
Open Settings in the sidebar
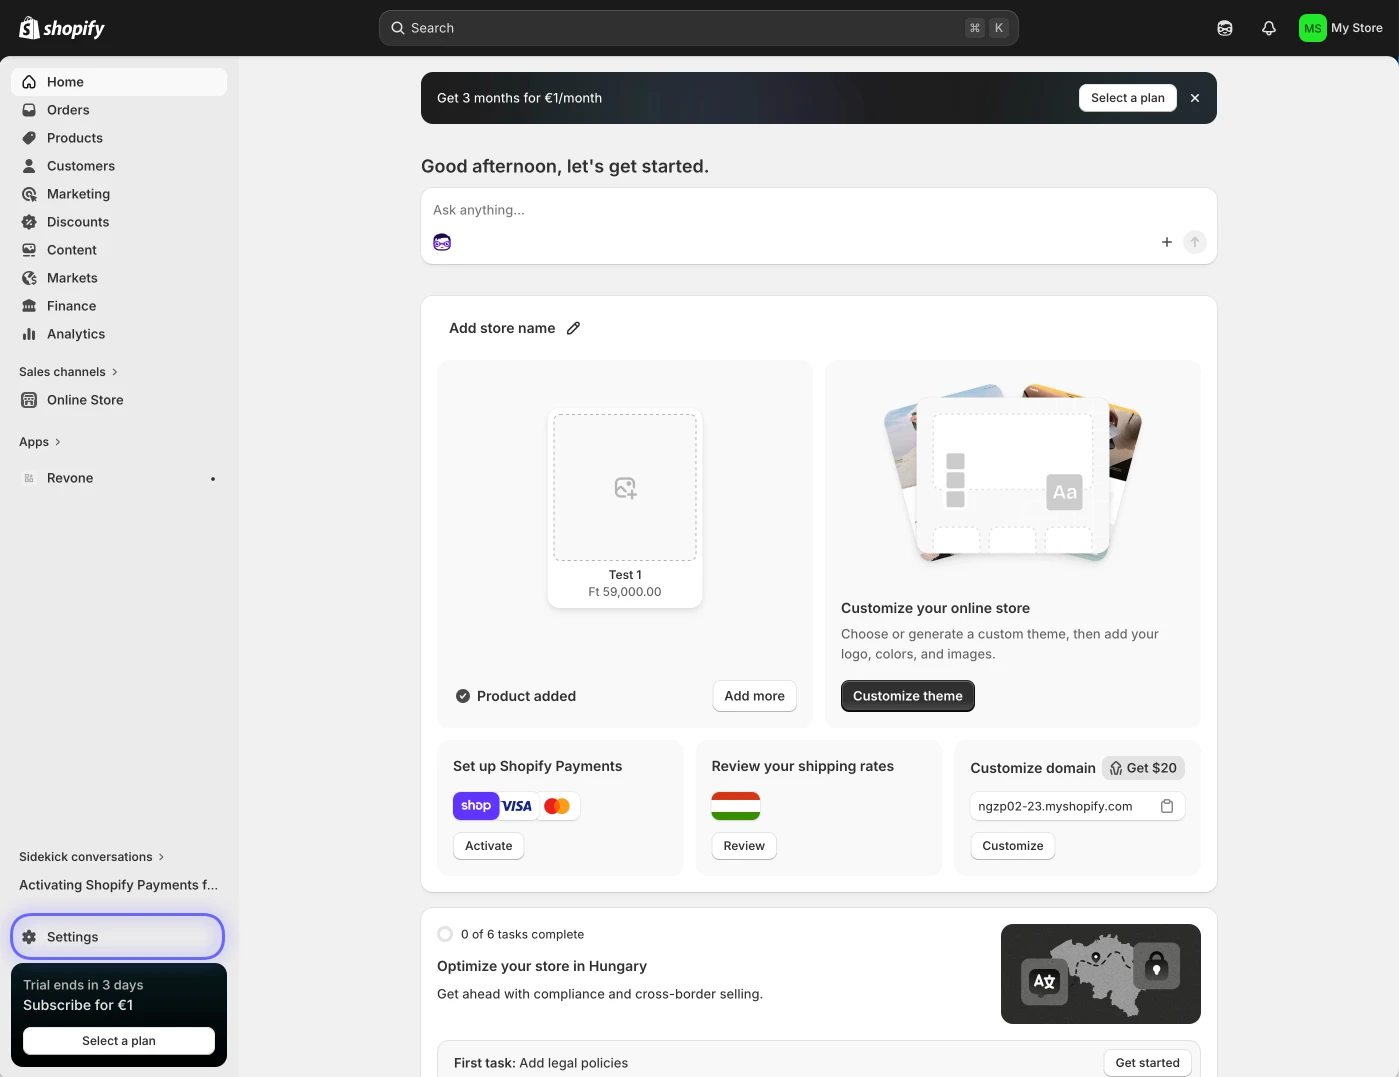[118, 937]
